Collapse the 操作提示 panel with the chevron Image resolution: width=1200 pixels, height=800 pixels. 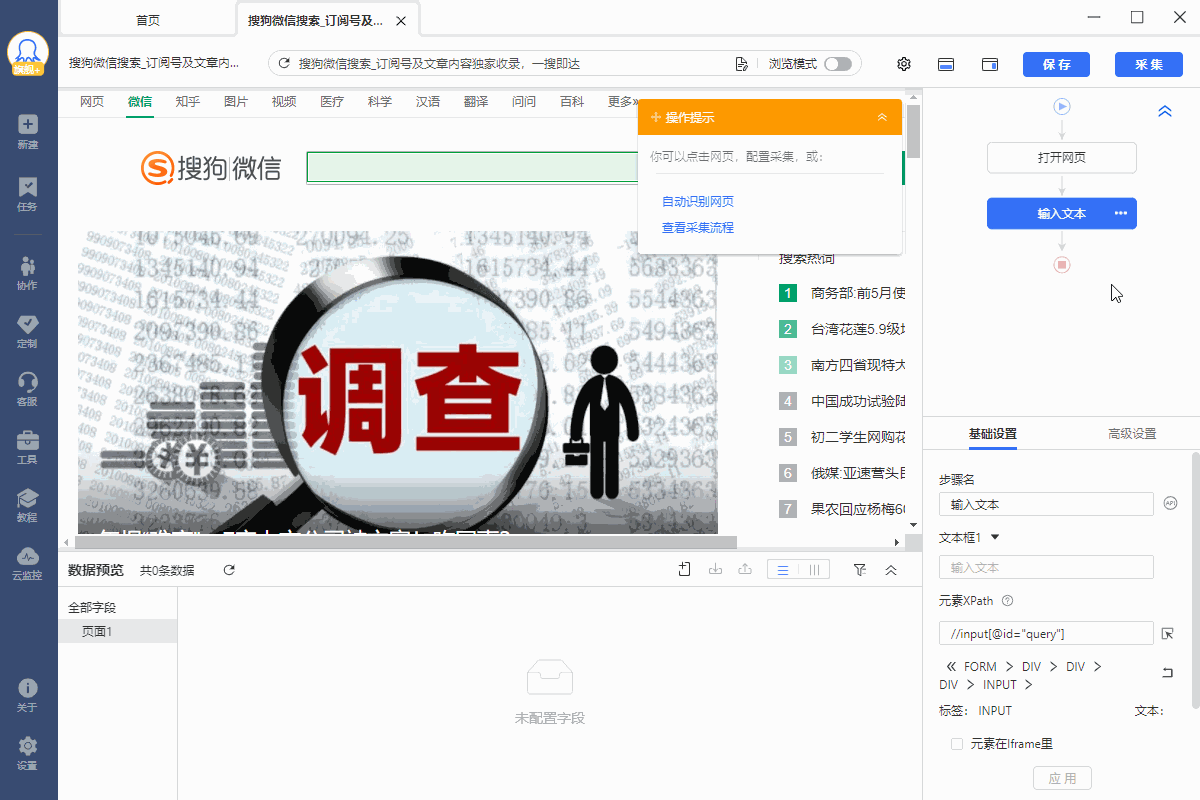click(882, 118)
